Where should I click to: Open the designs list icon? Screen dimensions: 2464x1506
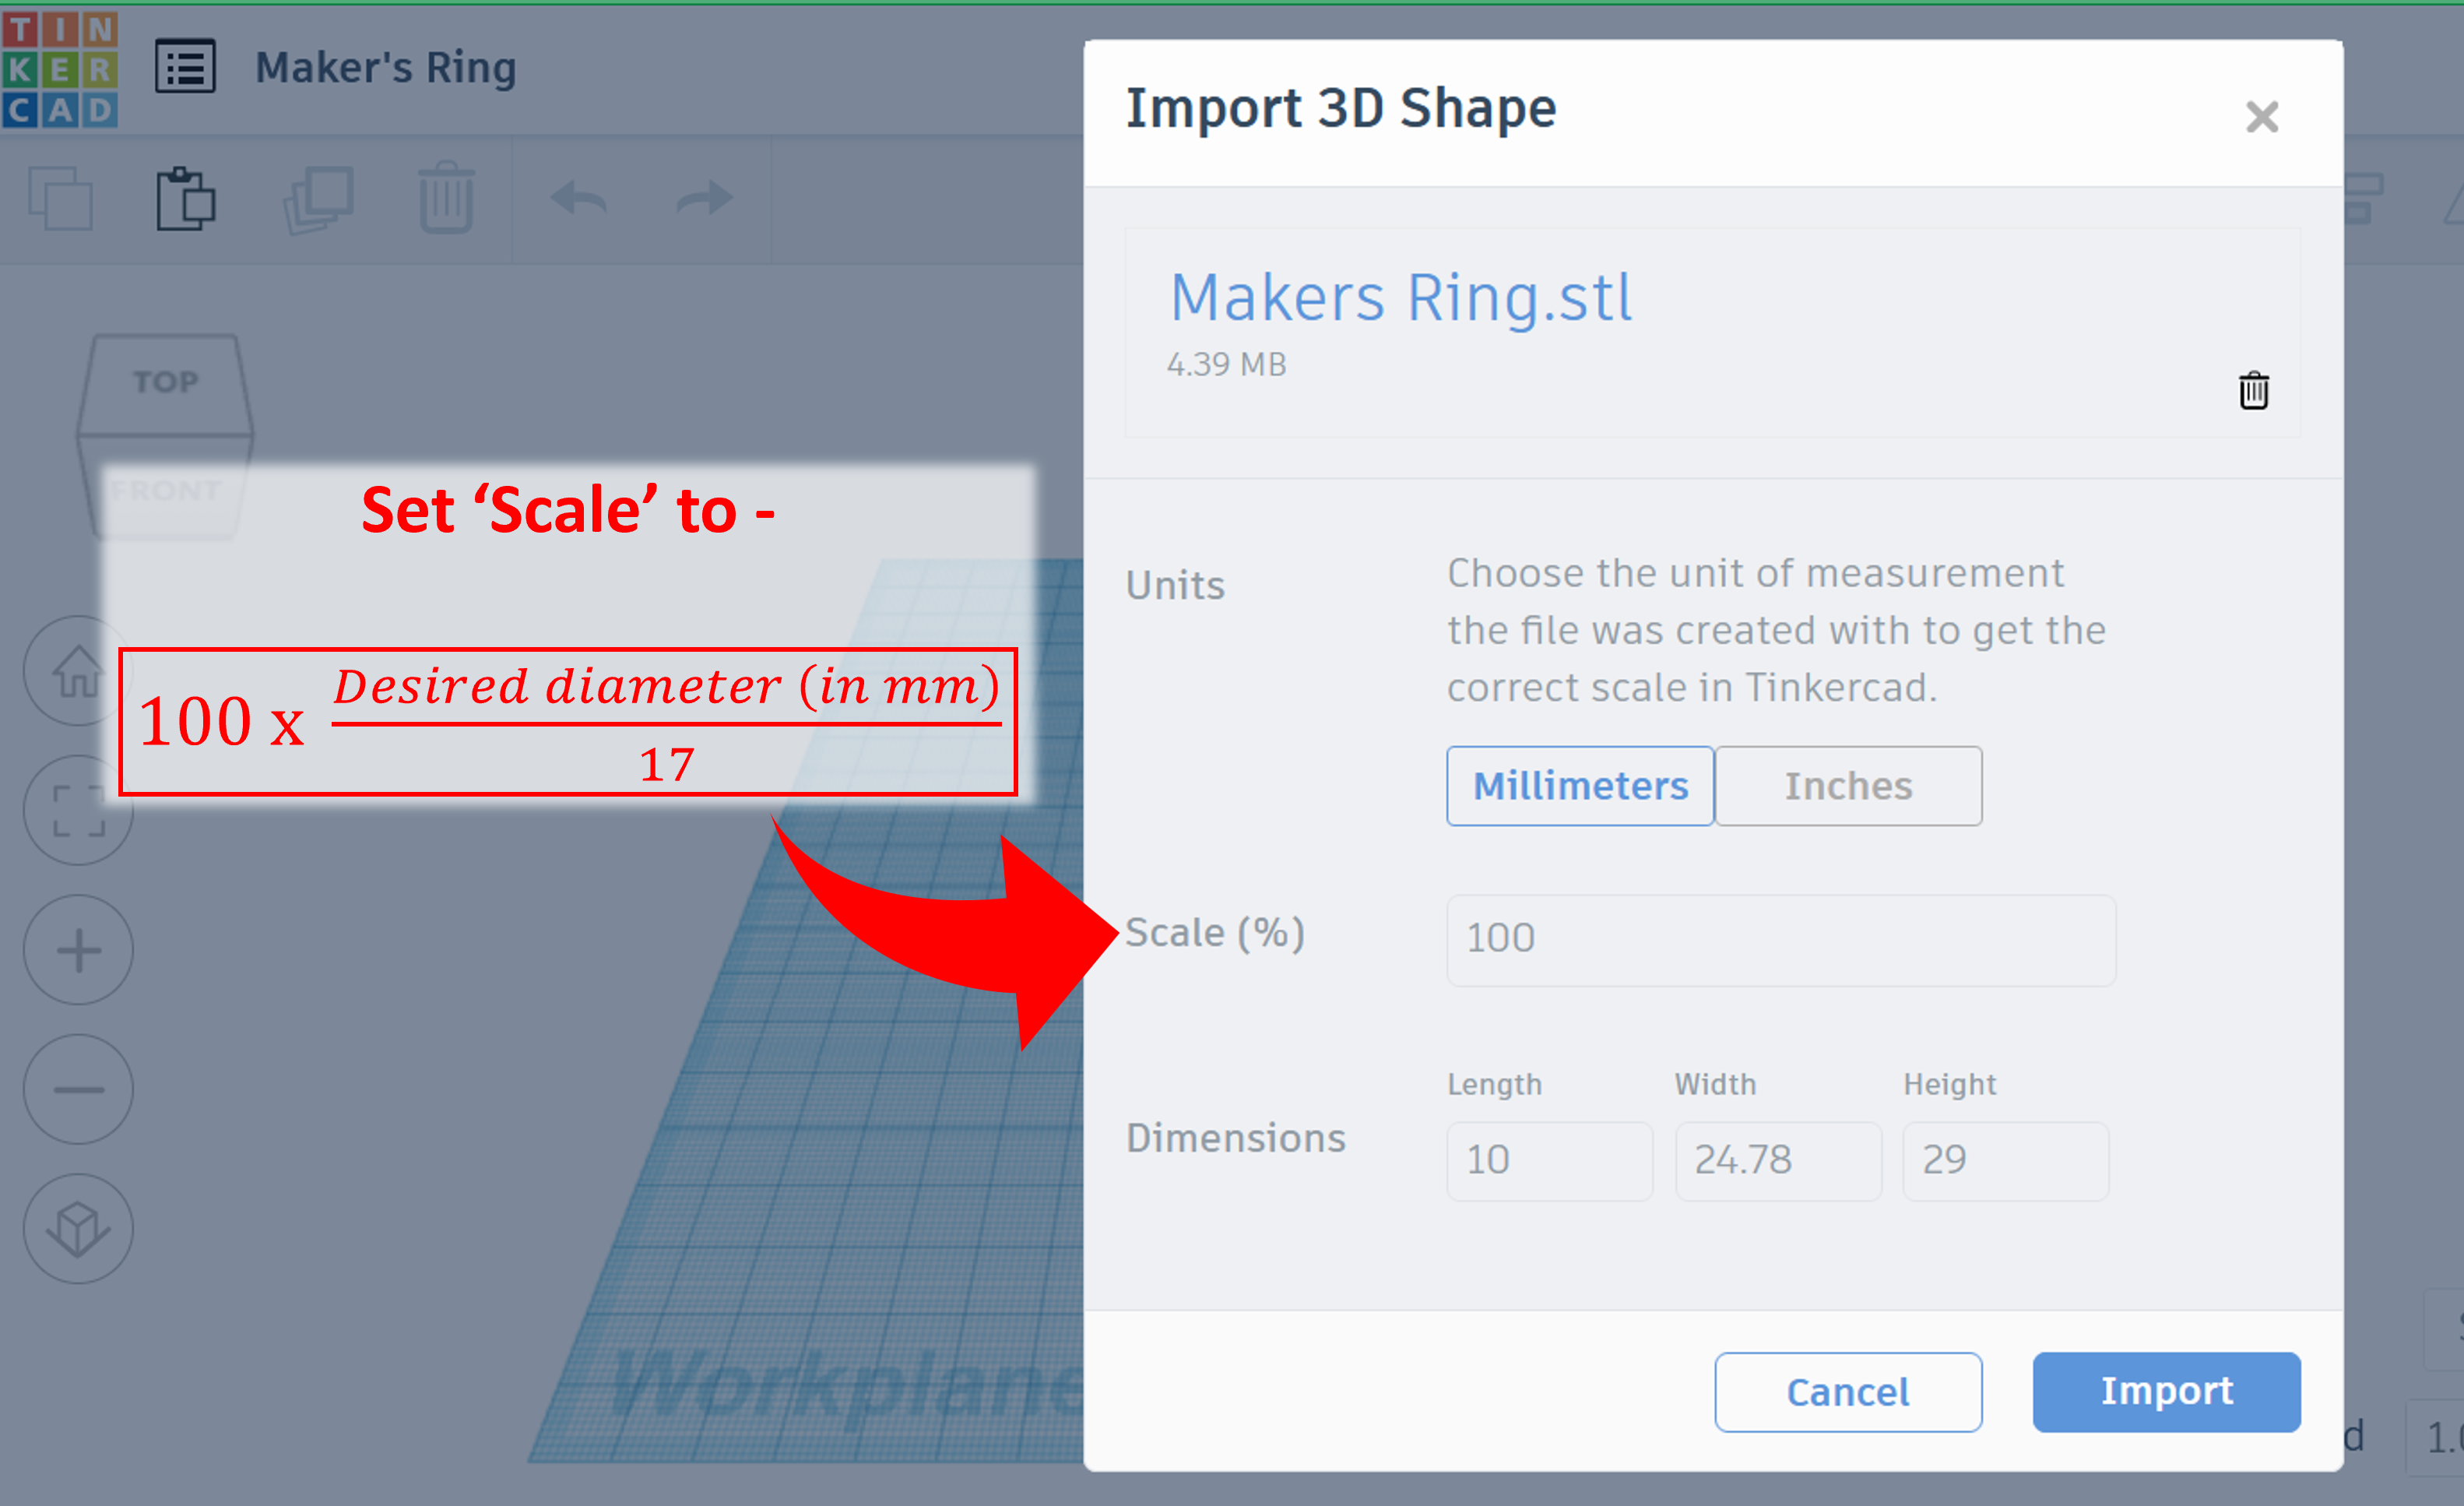pos(185,67)
